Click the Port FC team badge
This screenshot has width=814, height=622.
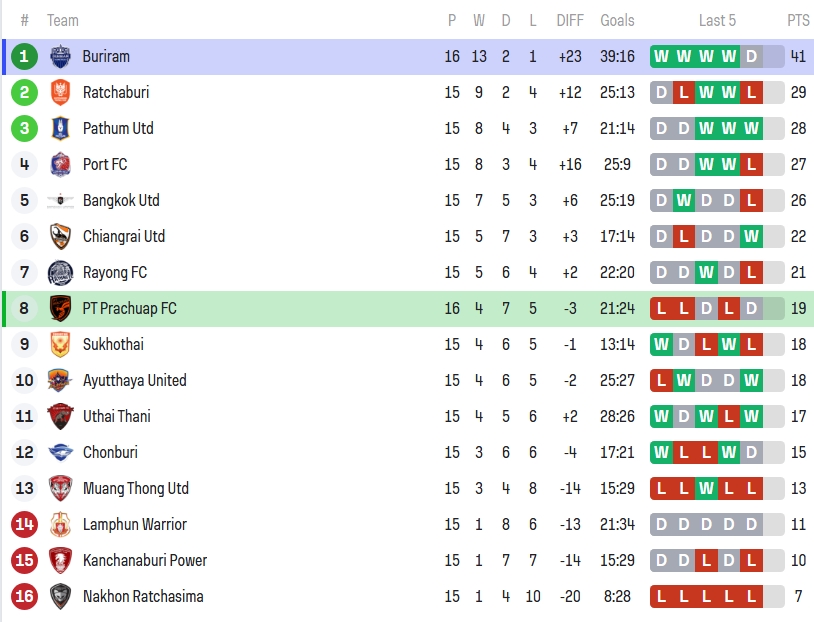click(x=60, y=165)
